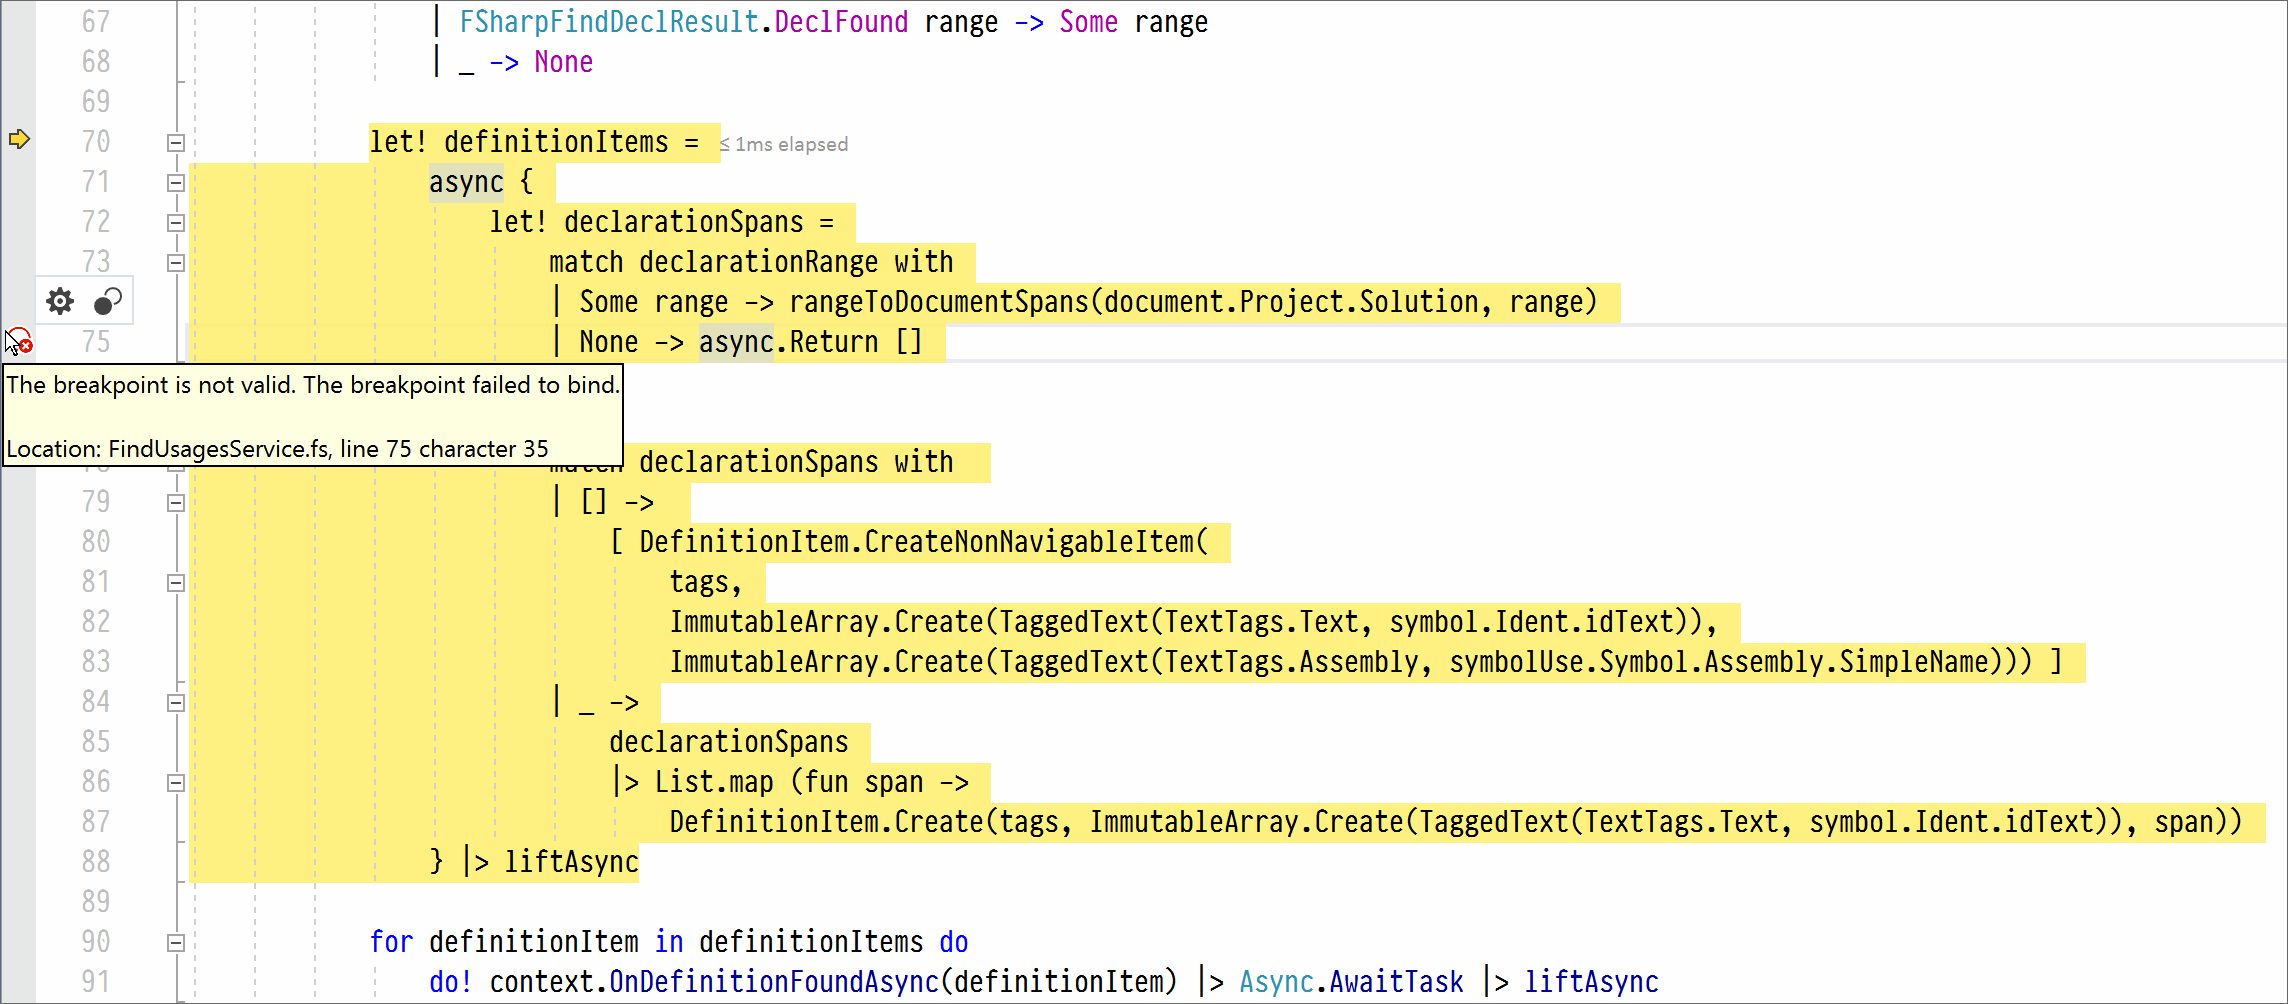Screen dimensions: 2288x1004
Task: Collapse the empty-list case at line 79
Action: click(175, 501)
